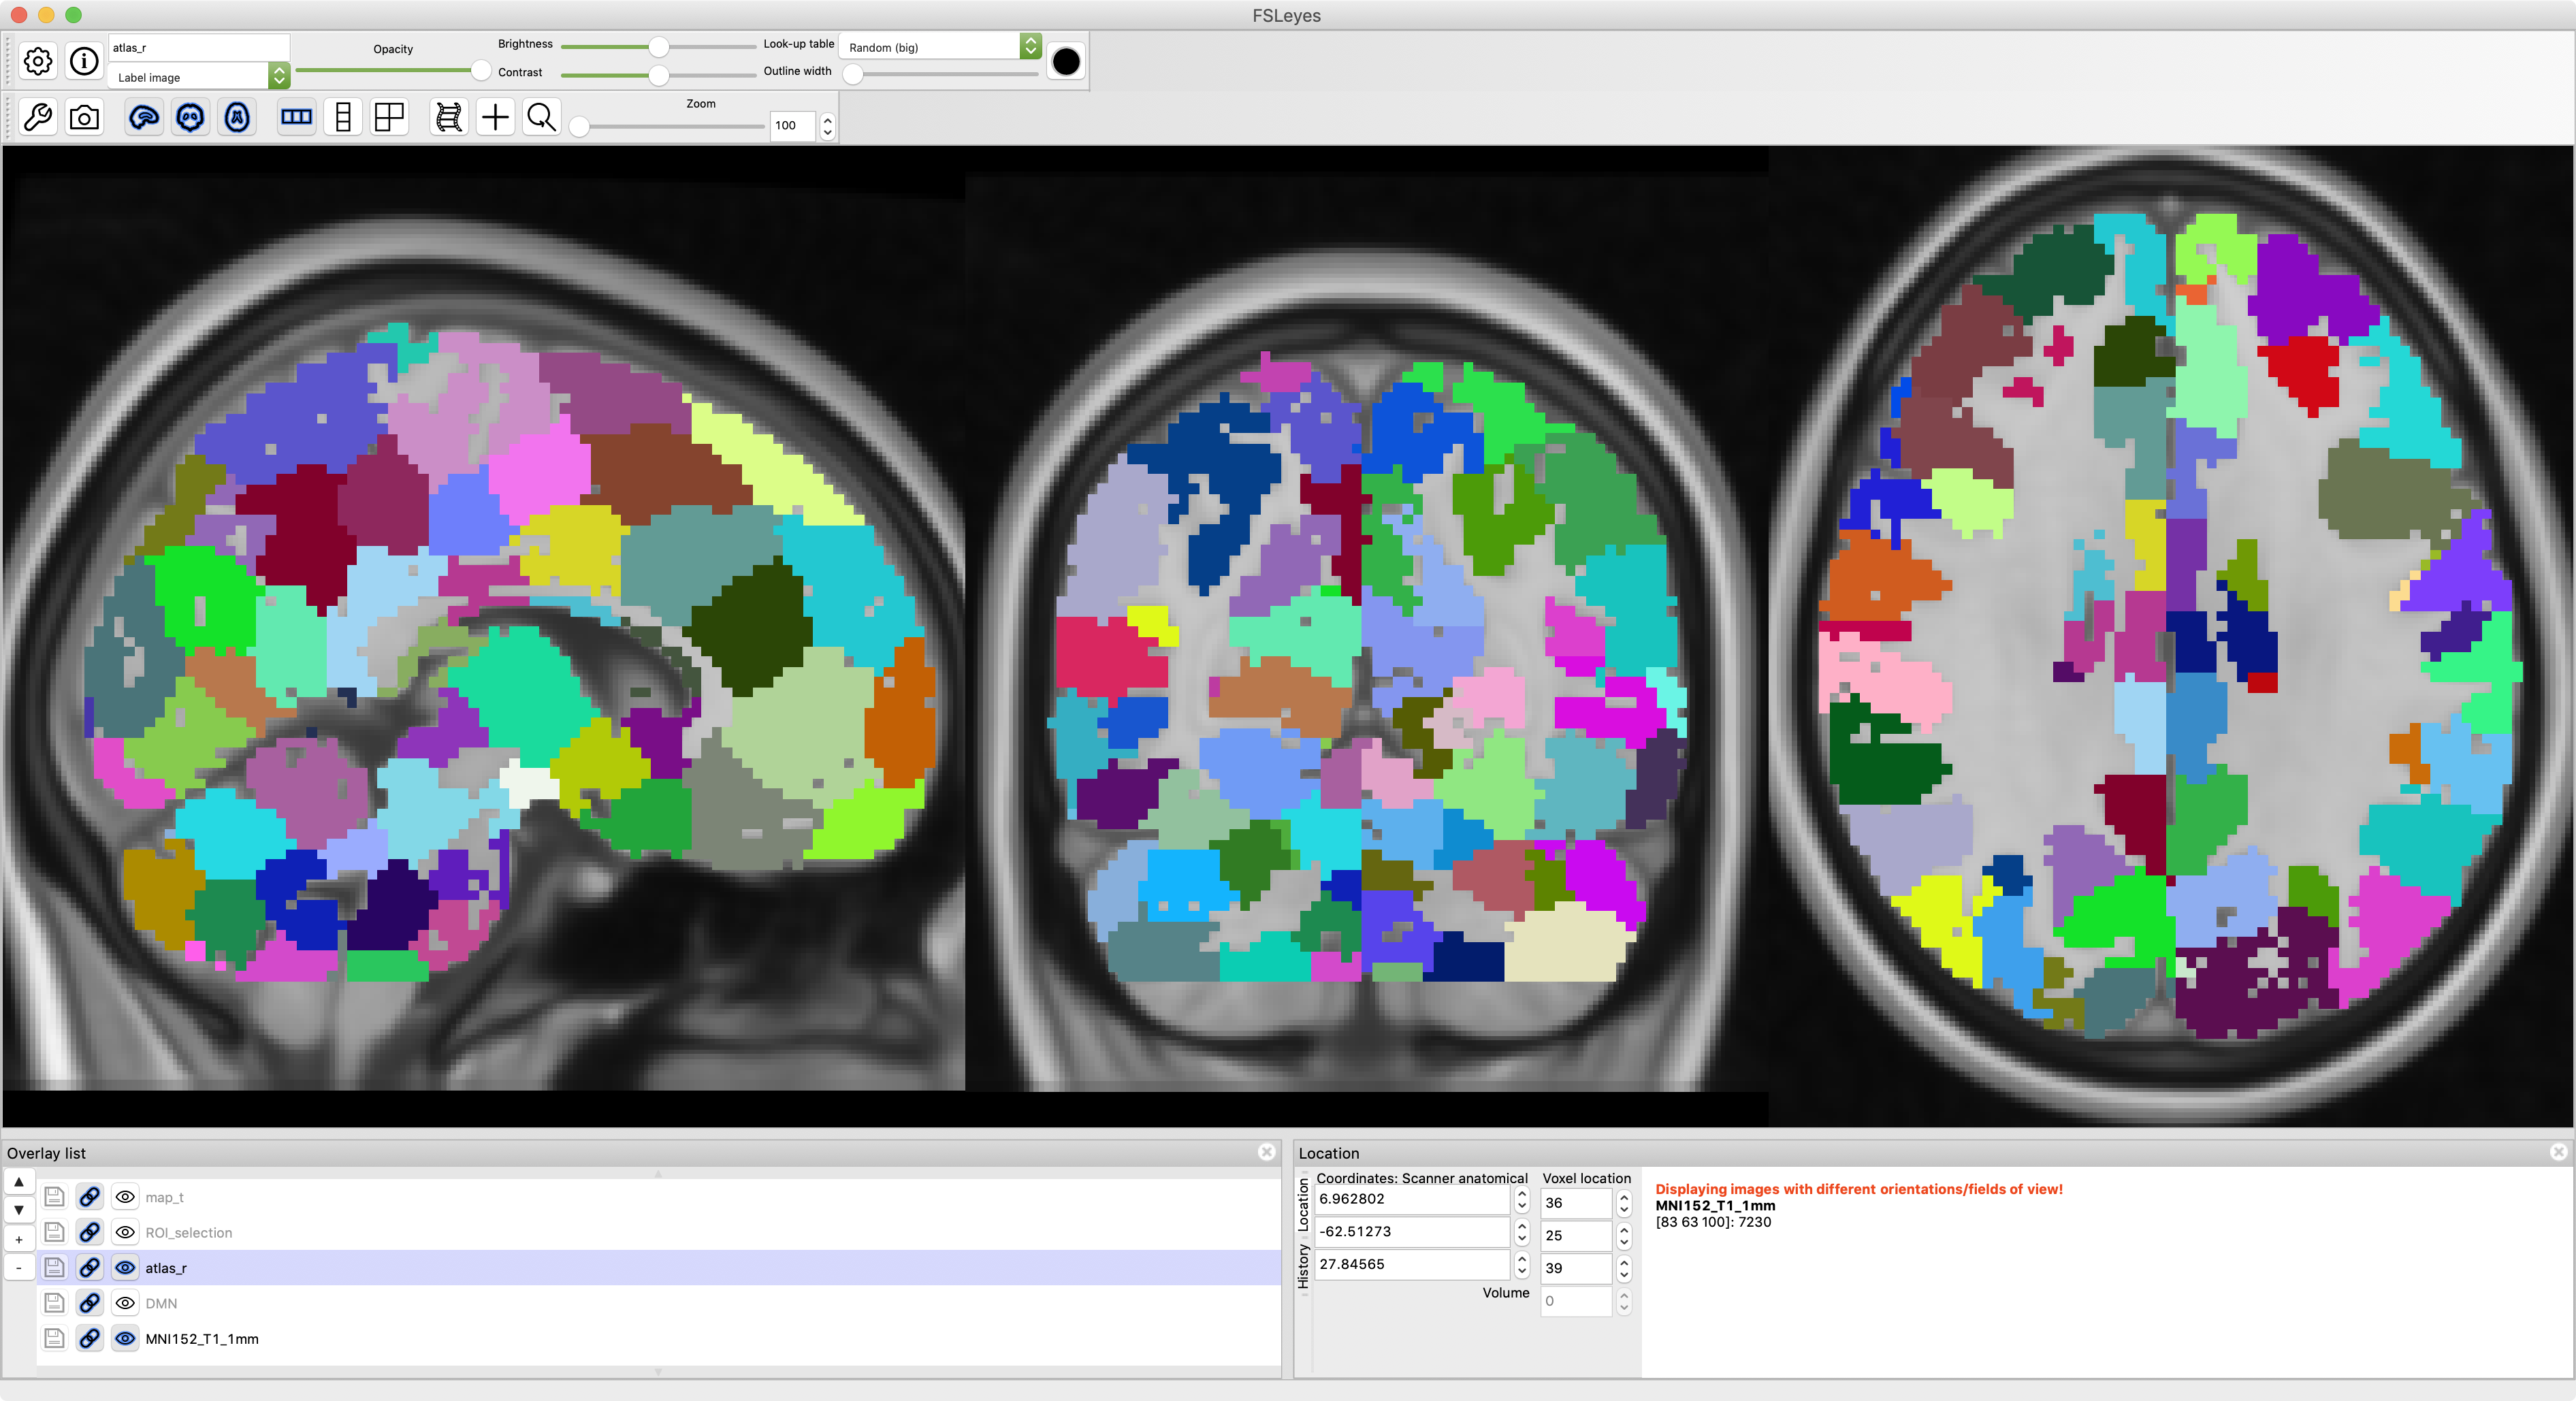Toggle the location cursor crosshair
2576x1401 pixels.
click(x=495, y=118)
